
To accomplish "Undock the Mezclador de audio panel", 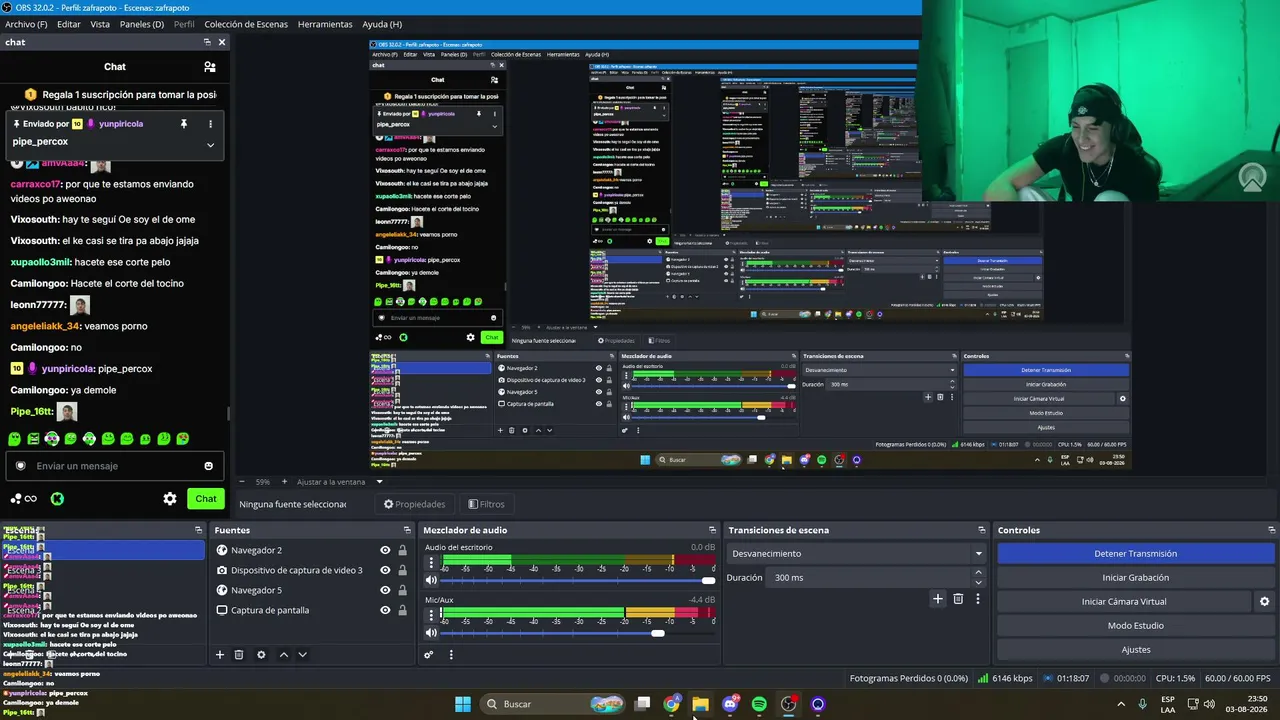I will pos(712,530).
